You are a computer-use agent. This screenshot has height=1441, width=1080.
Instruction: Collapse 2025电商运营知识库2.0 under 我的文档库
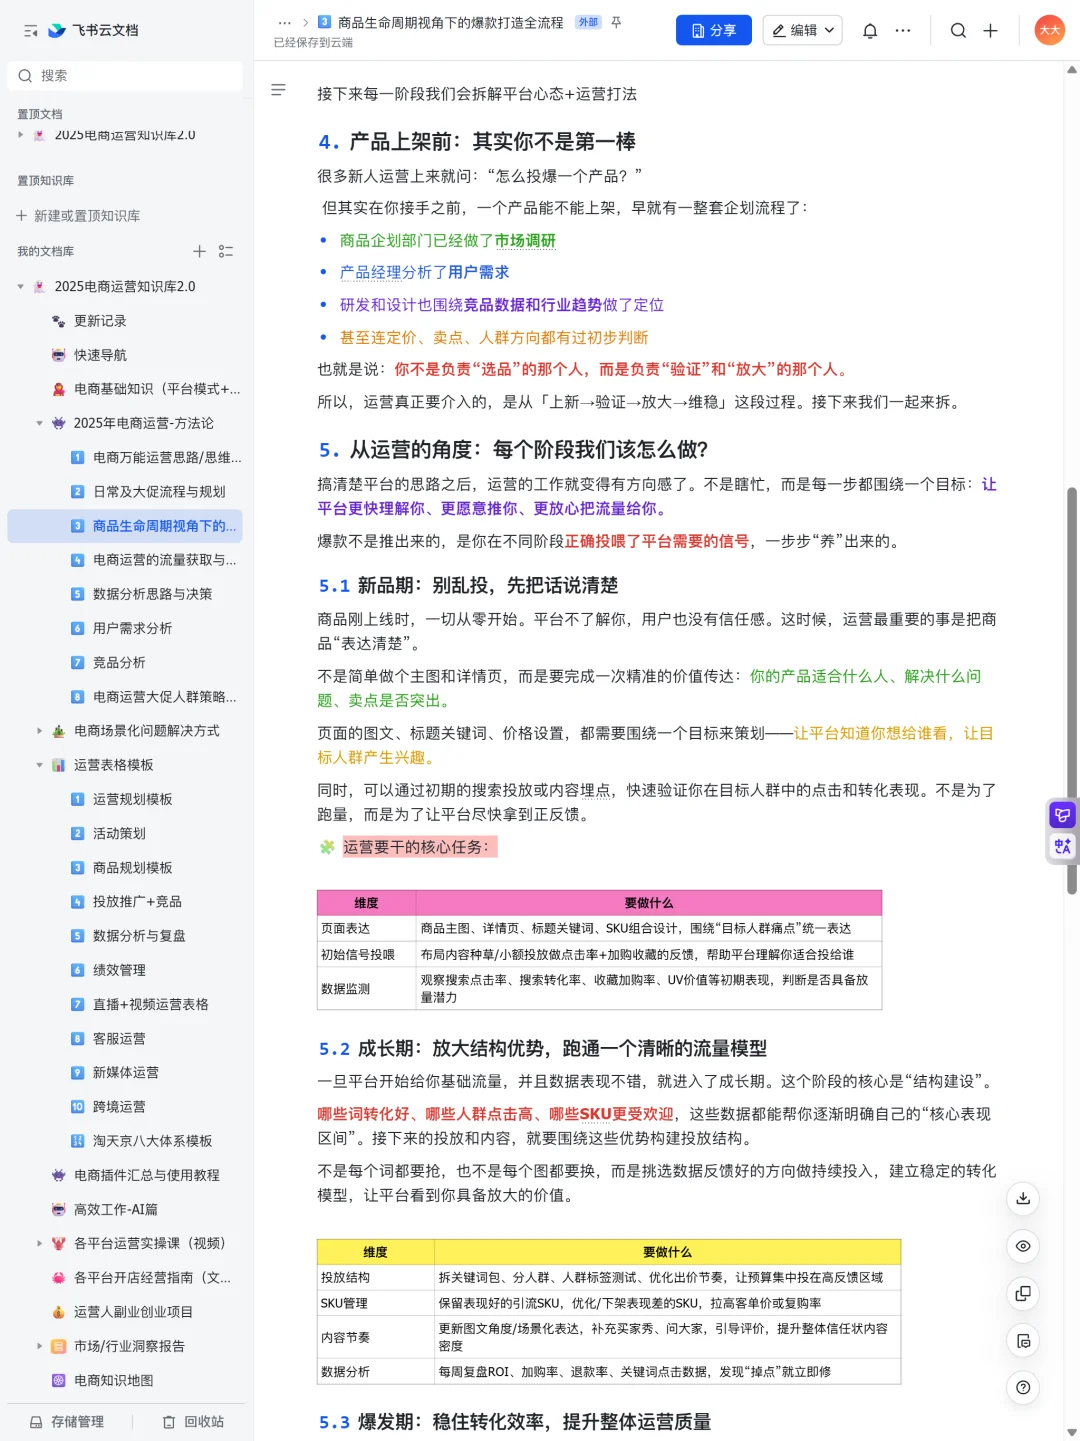pos(21,287)
